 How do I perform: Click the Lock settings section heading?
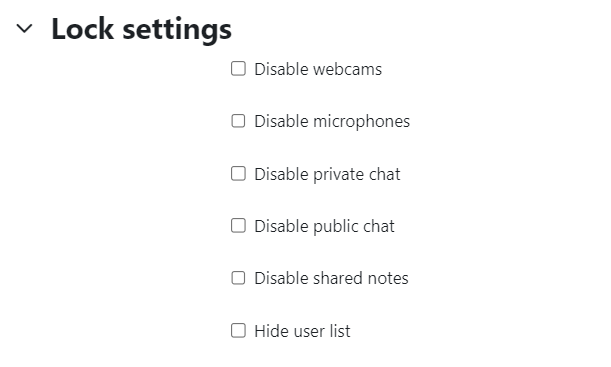(x=141, y=29)
